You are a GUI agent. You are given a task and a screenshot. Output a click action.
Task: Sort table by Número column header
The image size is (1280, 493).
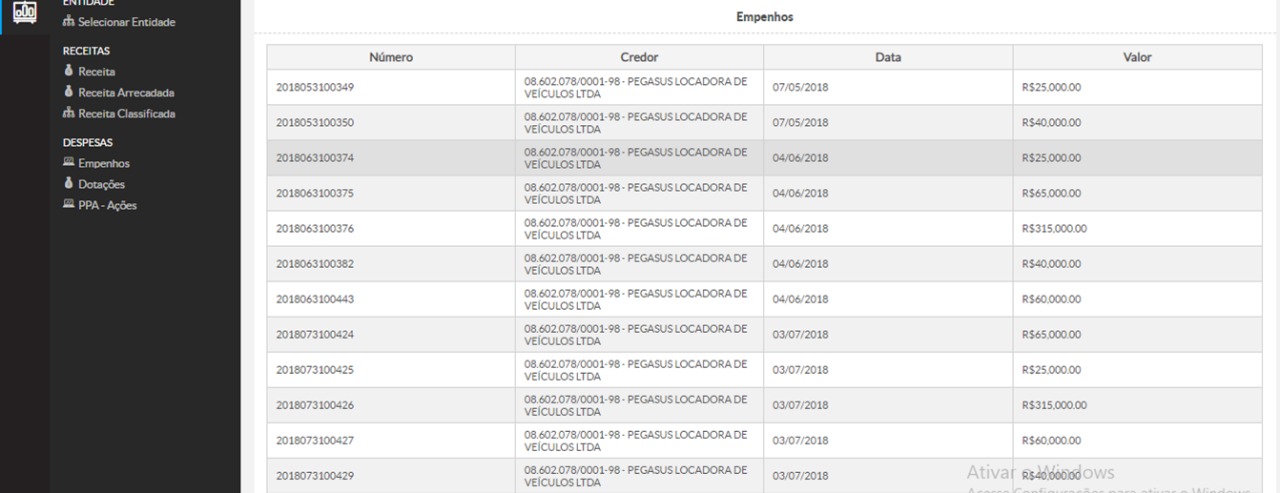coord(390,58)
